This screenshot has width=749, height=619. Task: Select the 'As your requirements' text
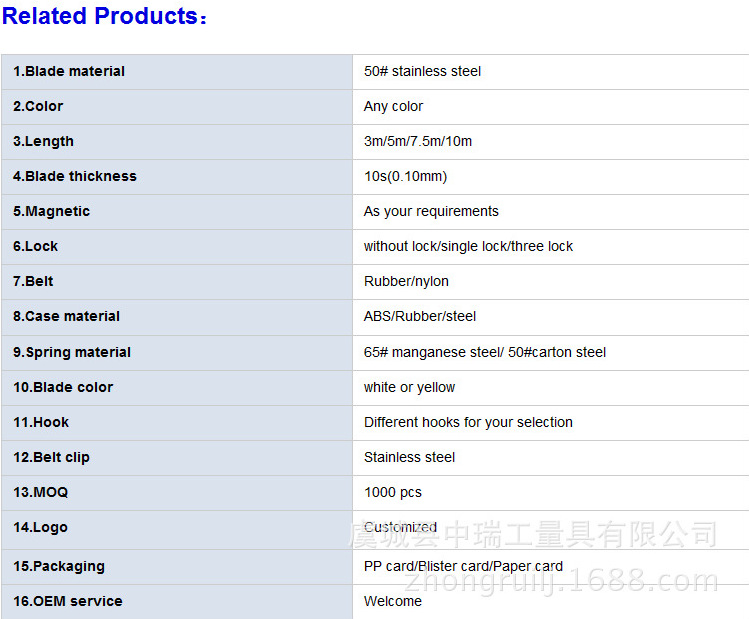(431, 211)
